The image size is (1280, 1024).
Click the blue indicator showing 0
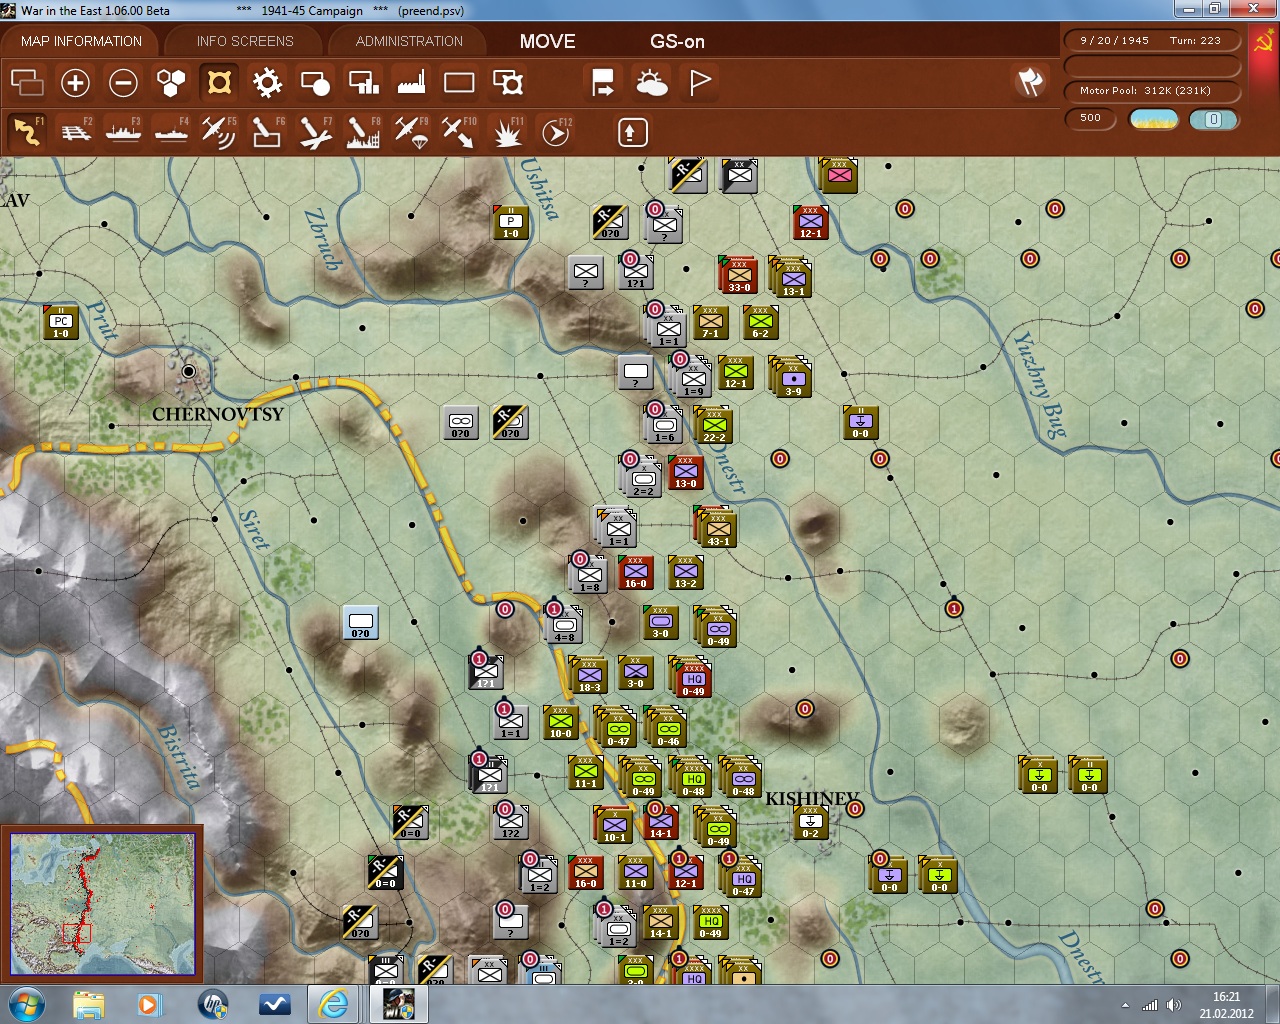(x=1213, y=119)
